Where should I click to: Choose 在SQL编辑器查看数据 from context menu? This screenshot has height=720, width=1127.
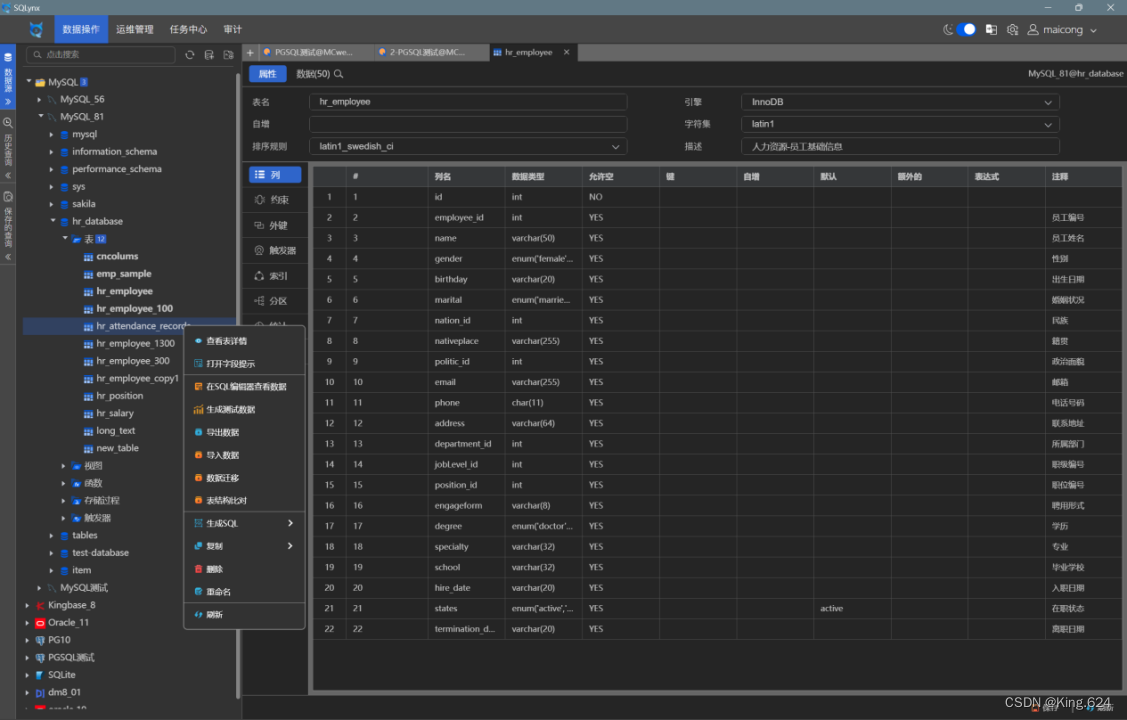(244, 387)
